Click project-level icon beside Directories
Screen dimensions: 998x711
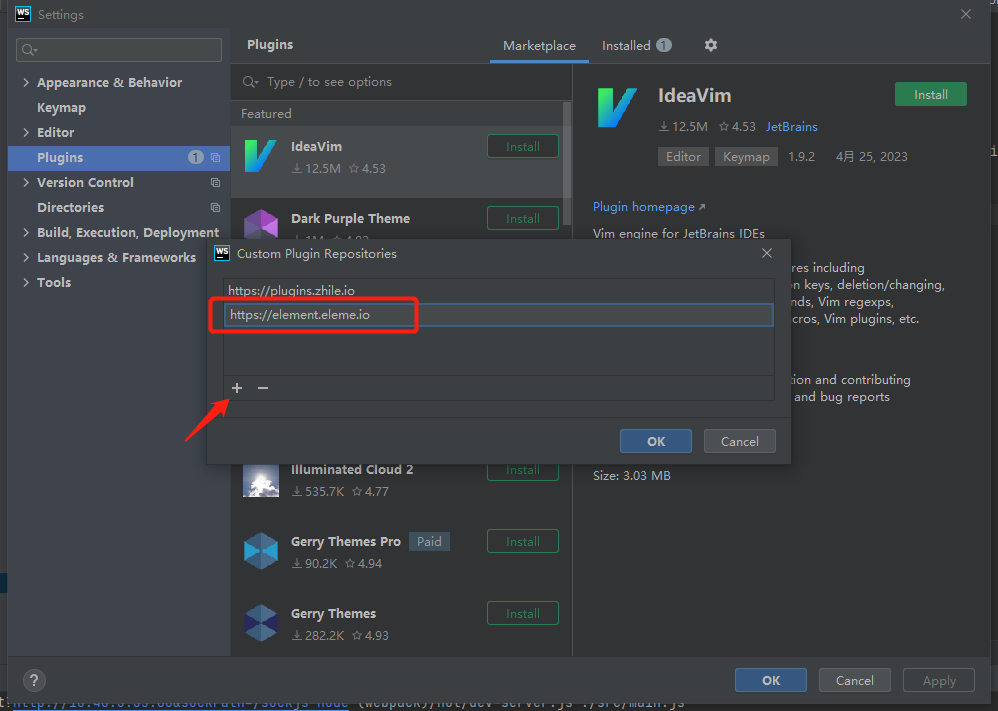tap(216, 208)
